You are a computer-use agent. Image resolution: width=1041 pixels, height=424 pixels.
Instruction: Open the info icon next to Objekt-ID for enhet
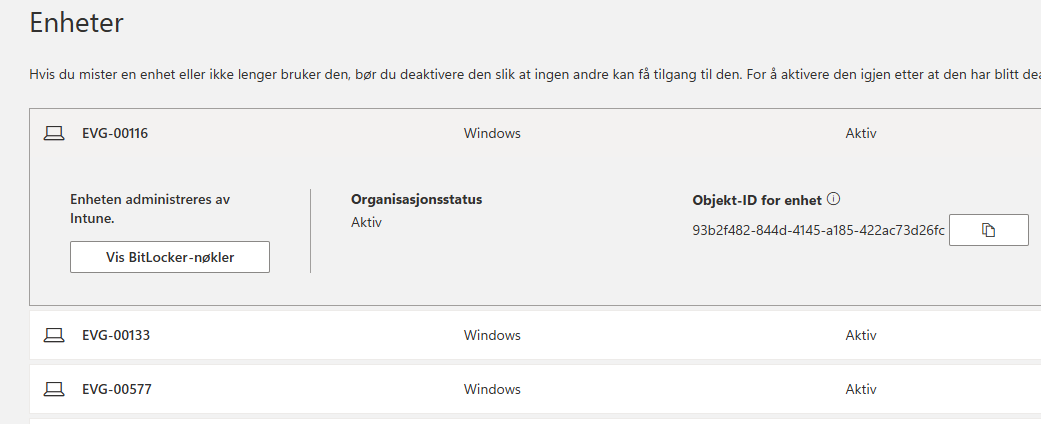pos(835,198)
